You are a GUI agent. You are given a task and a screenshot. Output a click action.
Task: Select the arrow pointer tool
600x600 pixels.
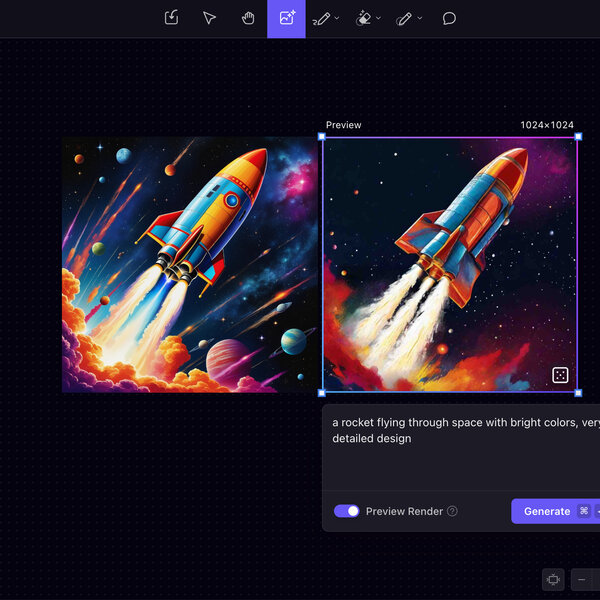pyautogui.click(x=209, y=18)
